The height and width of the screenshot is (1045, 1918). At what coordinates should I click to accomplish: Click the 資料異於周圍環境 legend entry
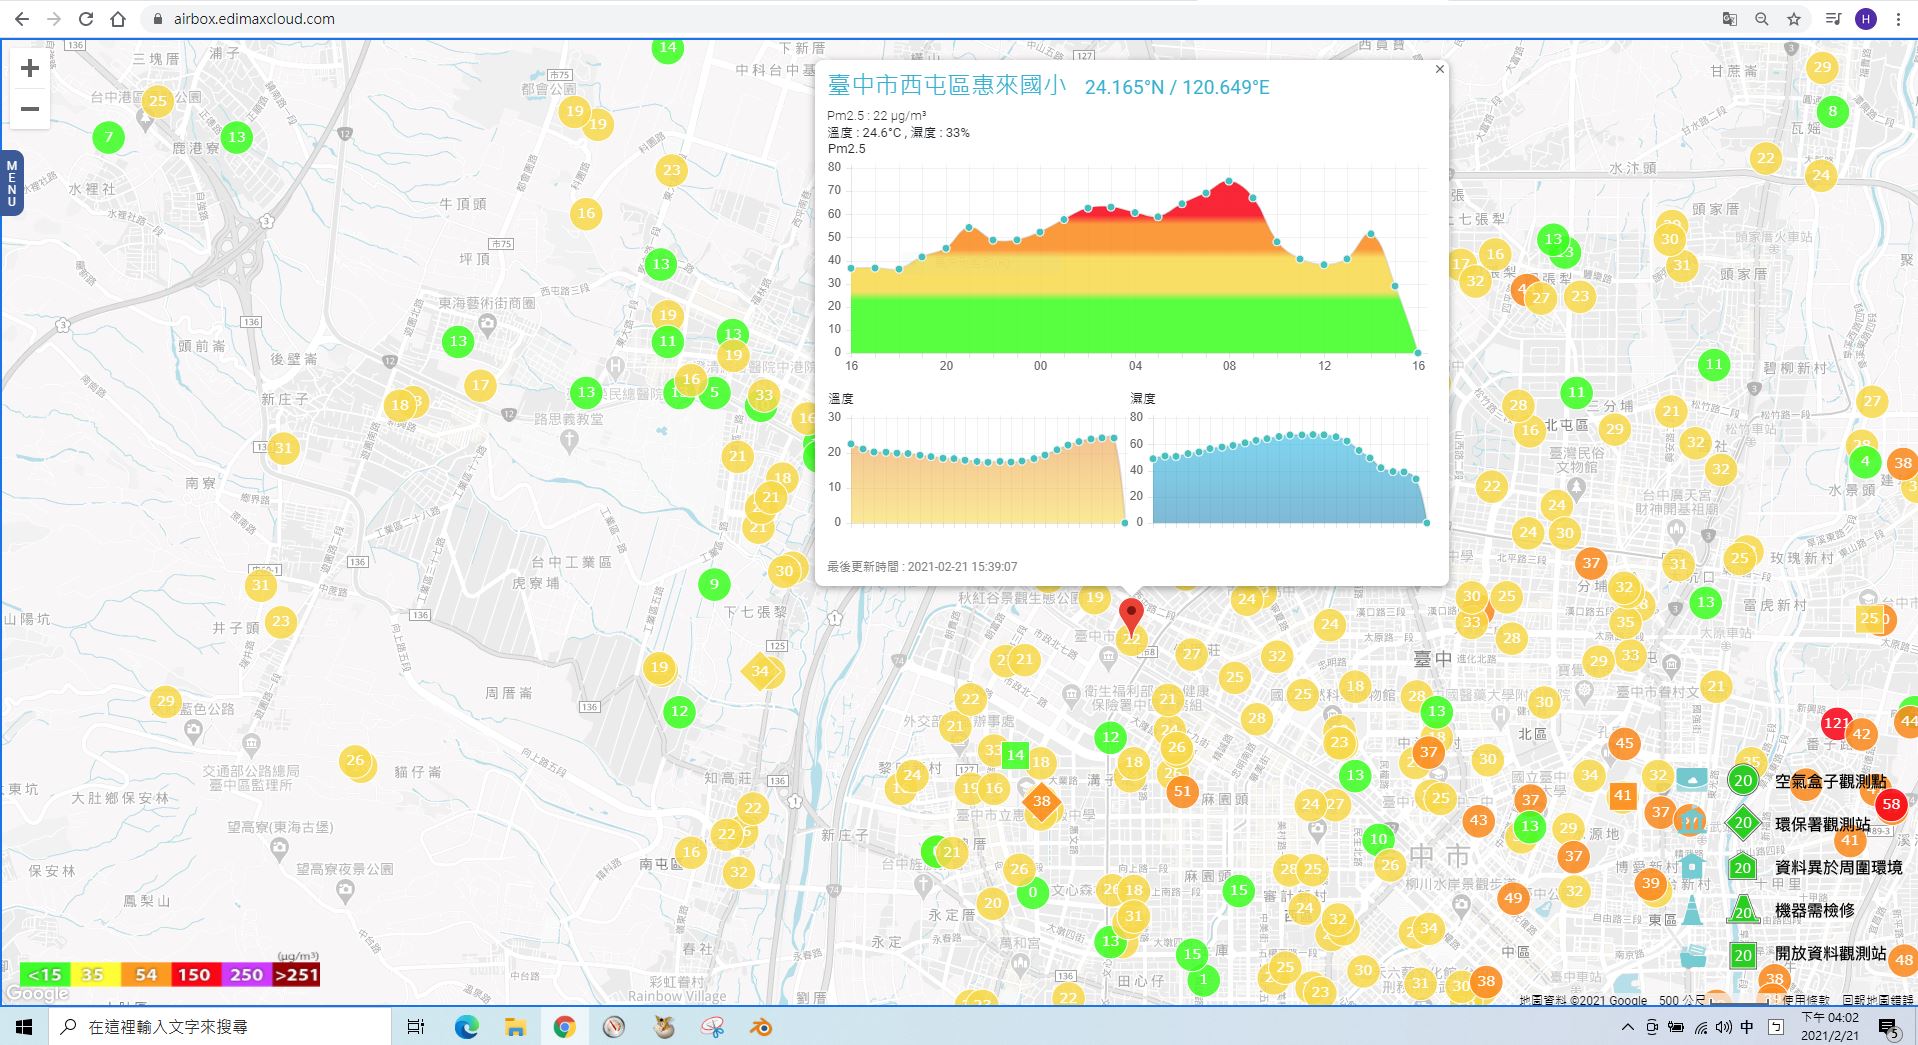tap(1838, 867)
